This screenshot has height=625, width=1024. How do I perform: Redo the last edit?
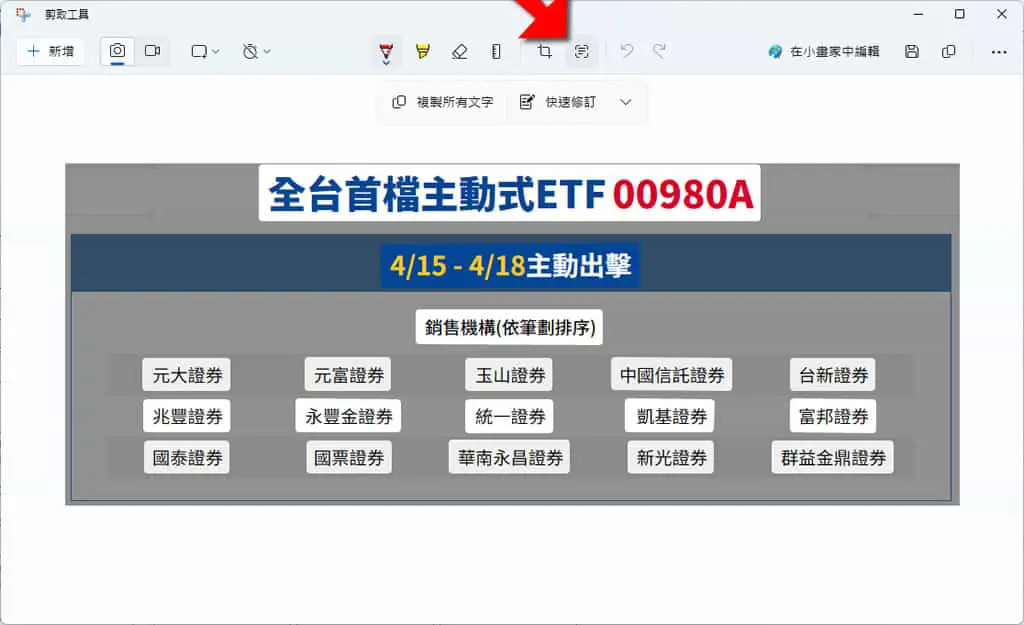click(660, 51)
